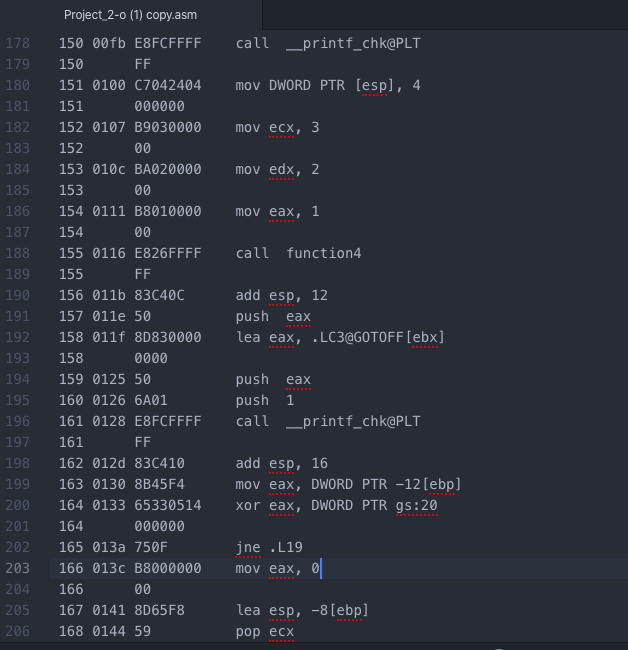Click '.LC3@GOTOFF[ebx]' operand
The height and width of the screenshot is (650, 628).
pos(378,337)
